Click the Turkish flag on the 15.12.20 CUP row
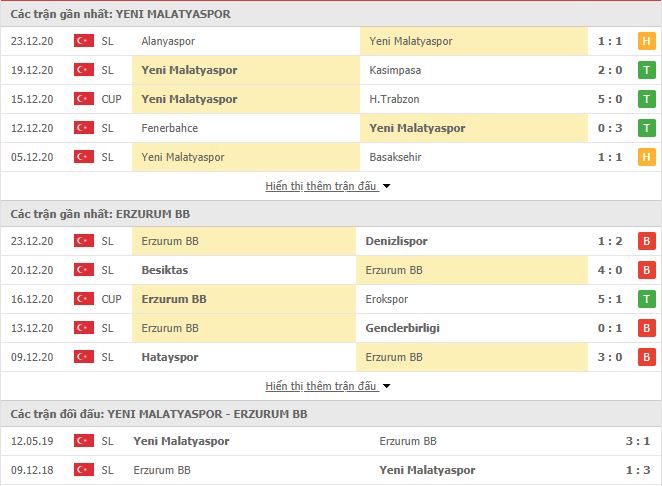 (x=84, y=99)
